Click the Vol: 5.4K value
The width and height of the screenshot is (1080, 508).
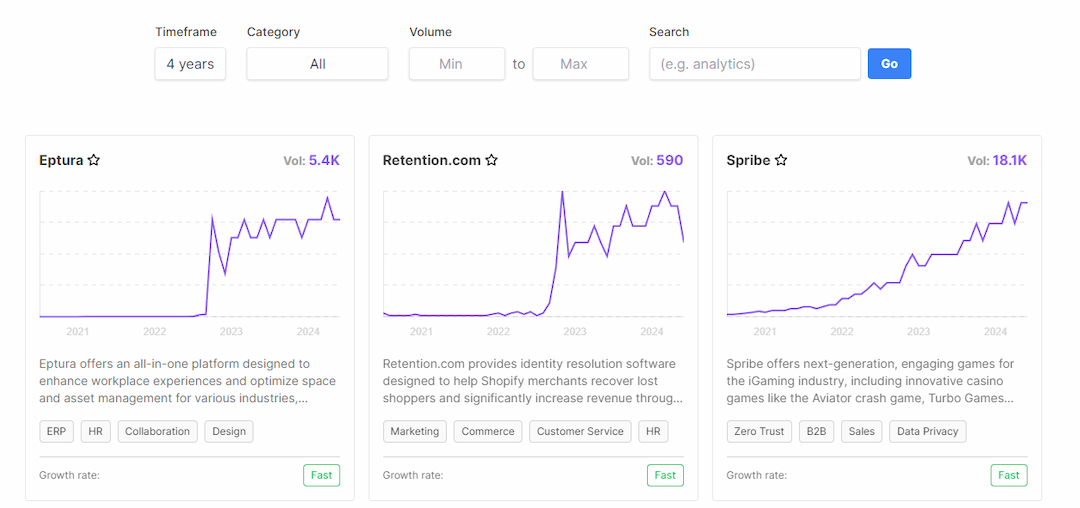[x=311, y=160]
